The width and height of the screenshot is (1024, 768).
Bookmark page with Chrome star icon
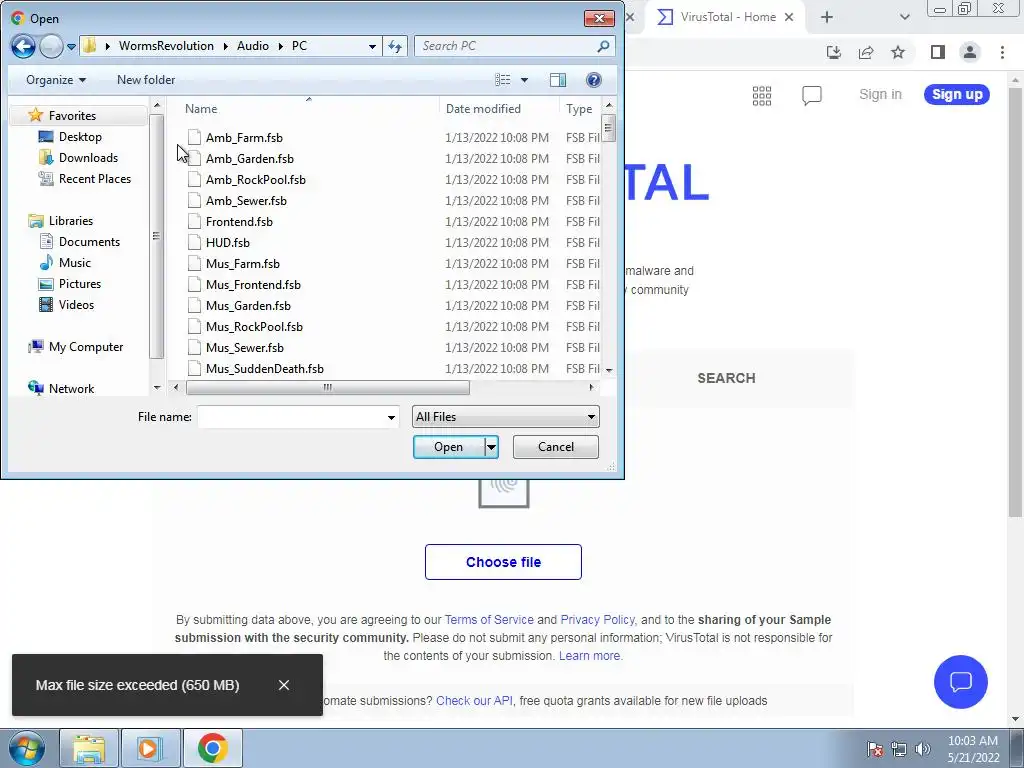(x=898, y=52)
